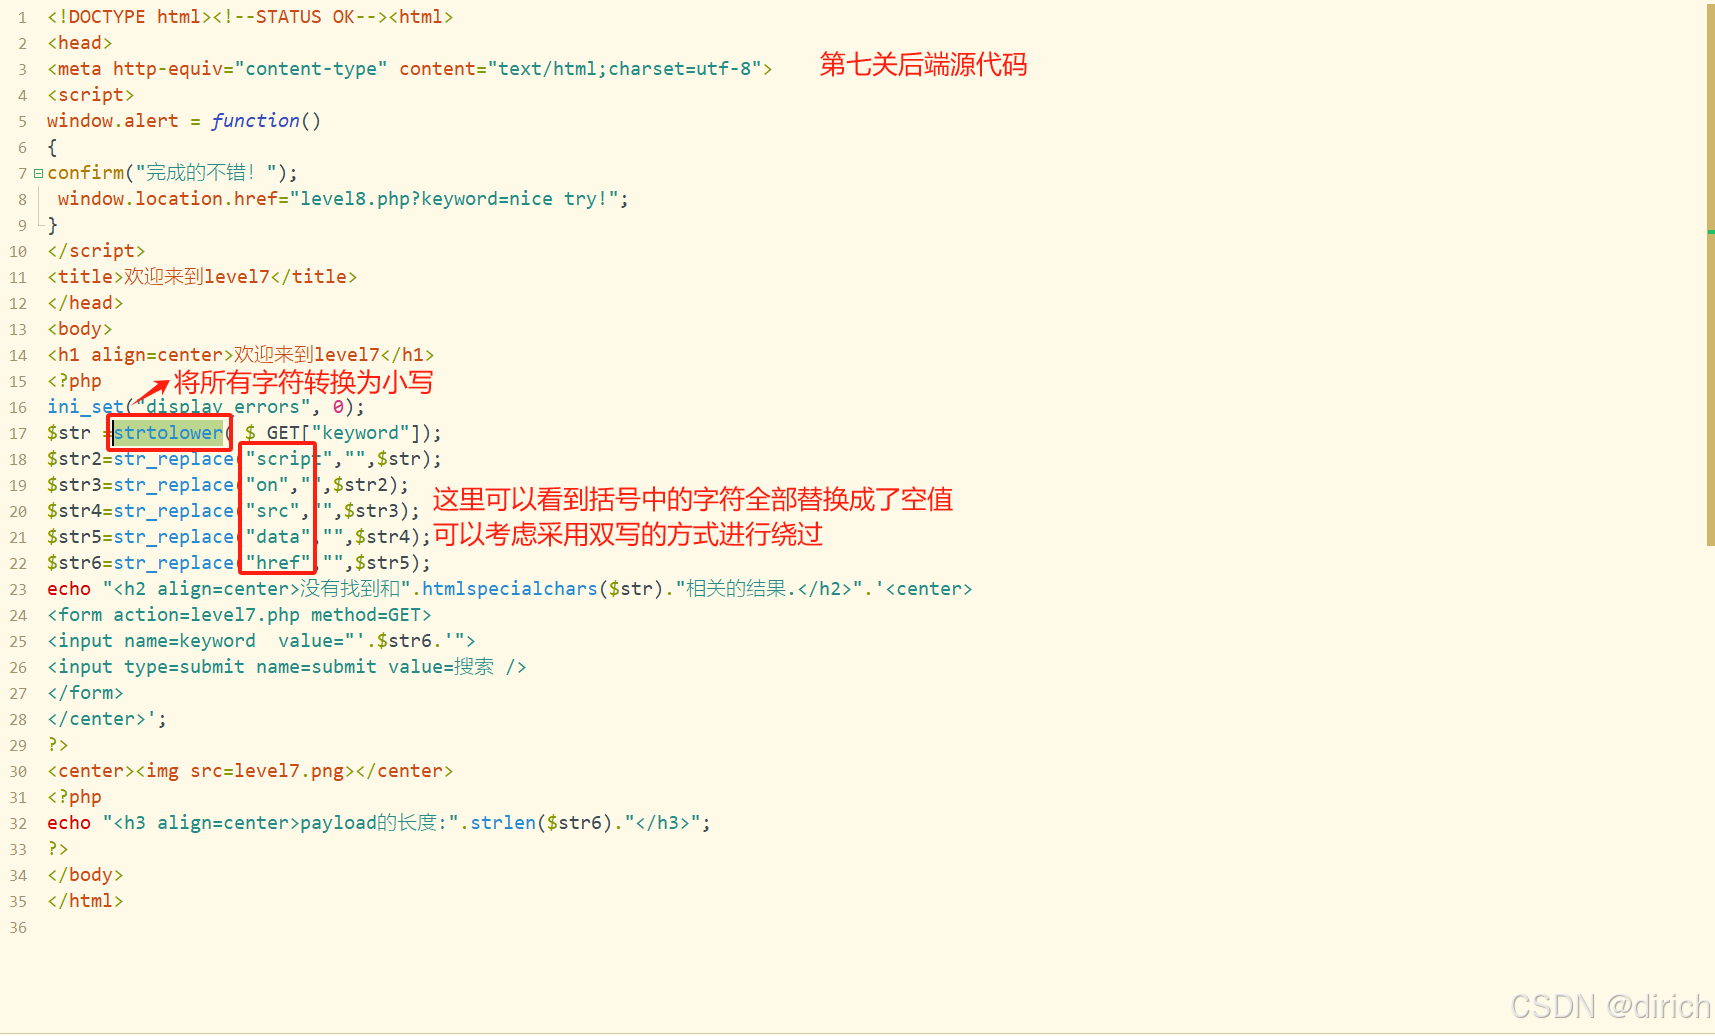Viewport: 1715px width, 1036px height.
Task: Click the closing </script> tag on line 10
Action: pyautogui.click(x=96, y=251)
